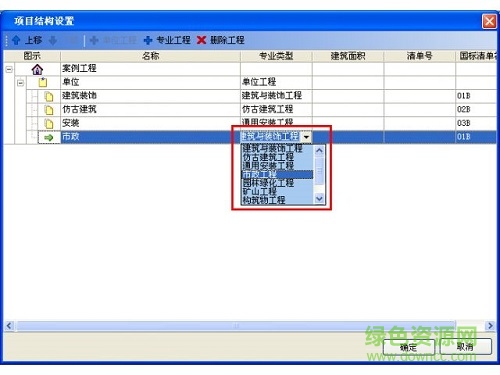
Task: Click 建筑与装饰工程 cell in 建筑装饰 row
Action: pyautogui.click(x=276, y=96)
